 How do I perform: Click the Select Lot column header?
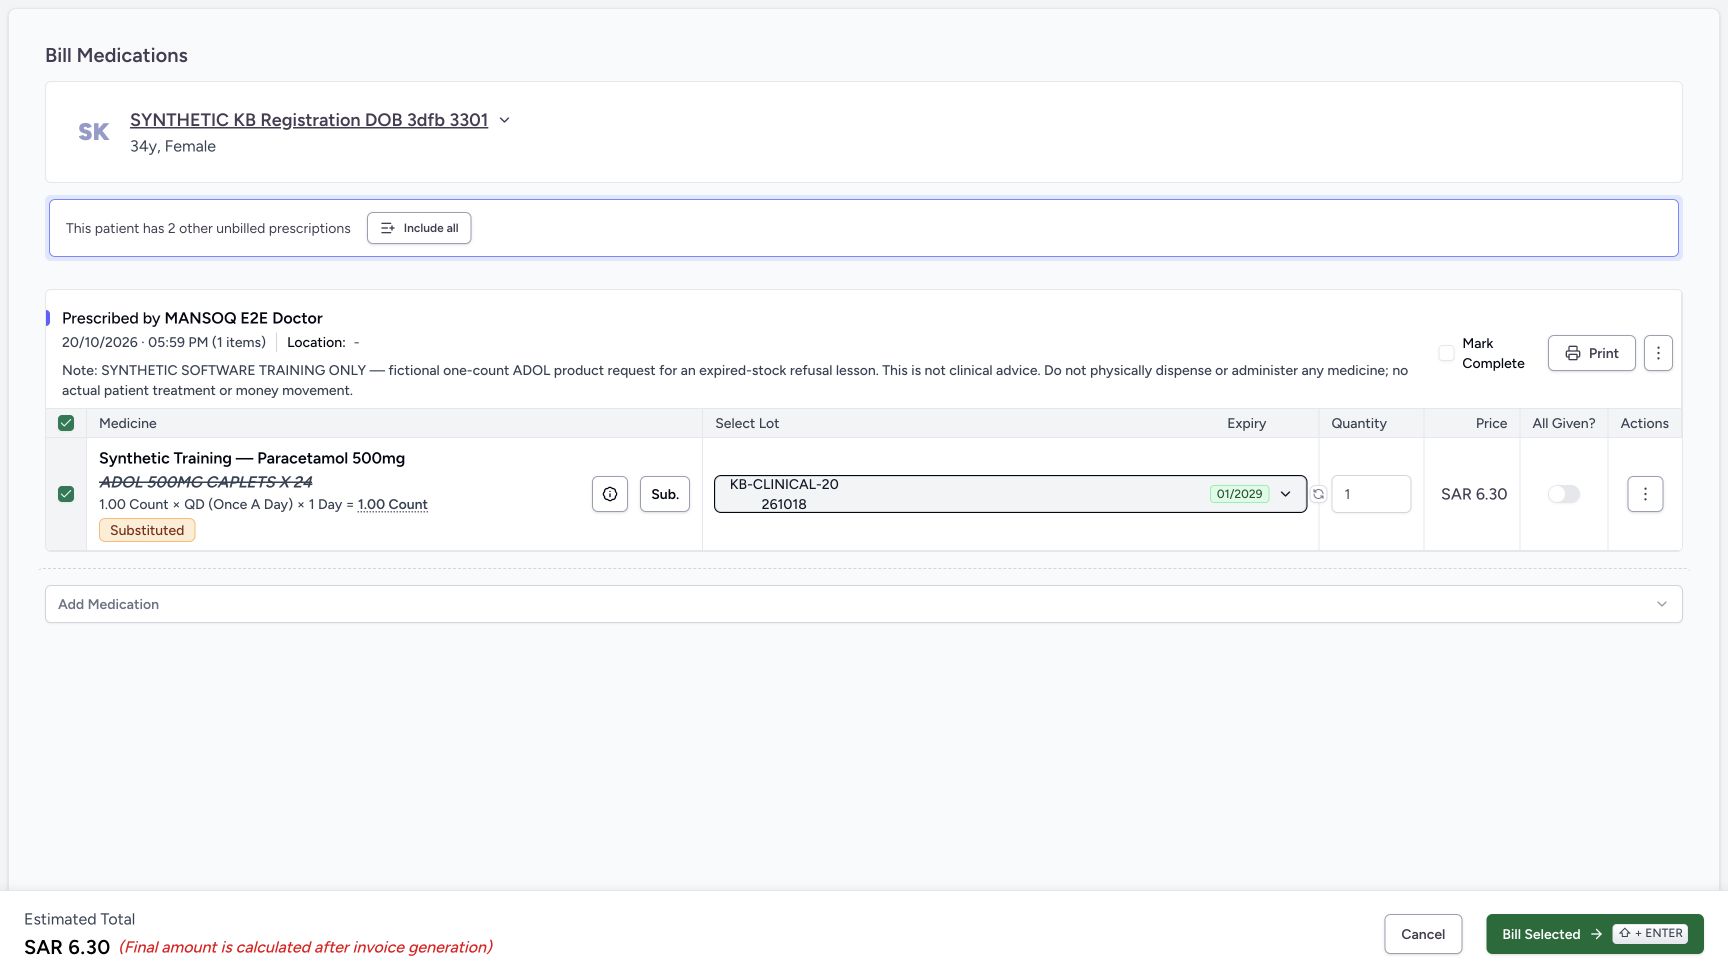[747, 423]
